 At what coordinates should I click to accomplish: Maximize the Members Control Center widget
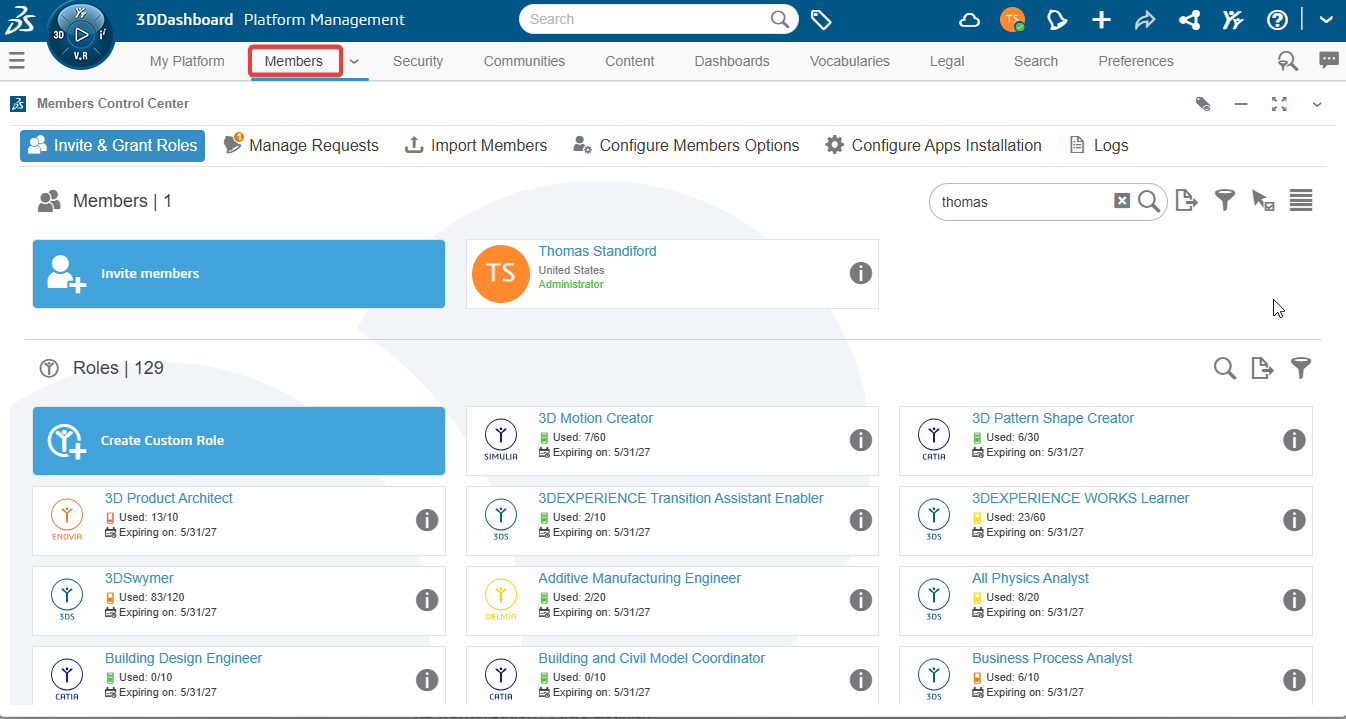tap(1279, 104)
